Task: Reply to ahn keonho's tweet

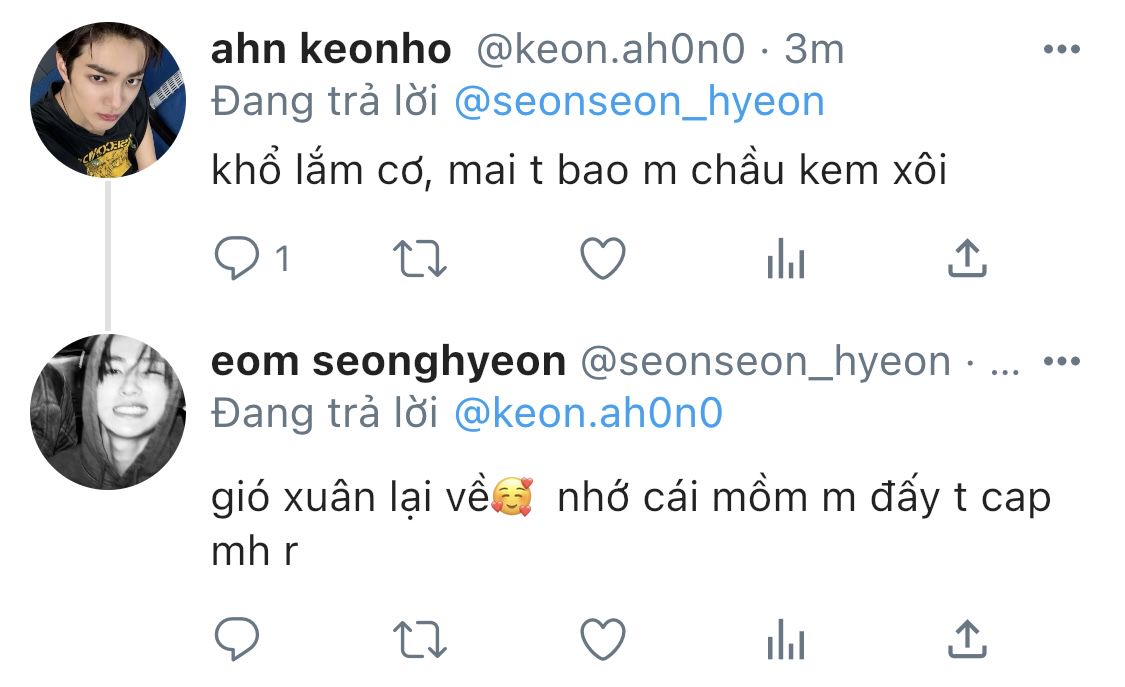Action: 237,260
